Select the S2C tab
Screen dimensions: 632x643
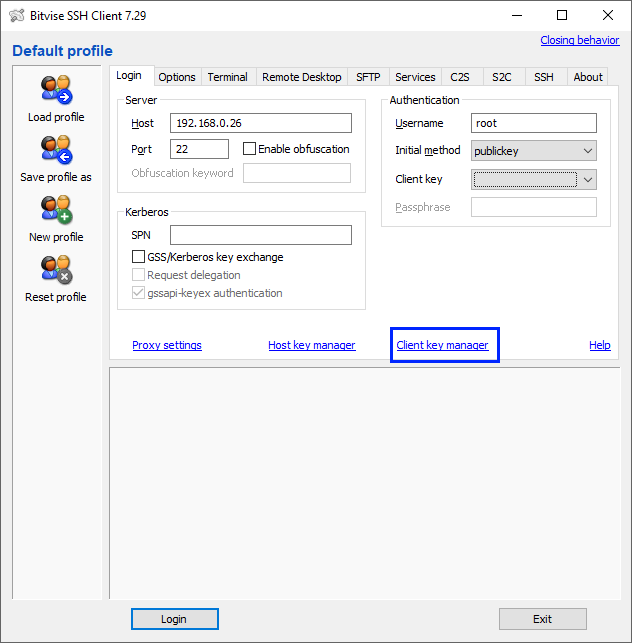pos(502,77)
